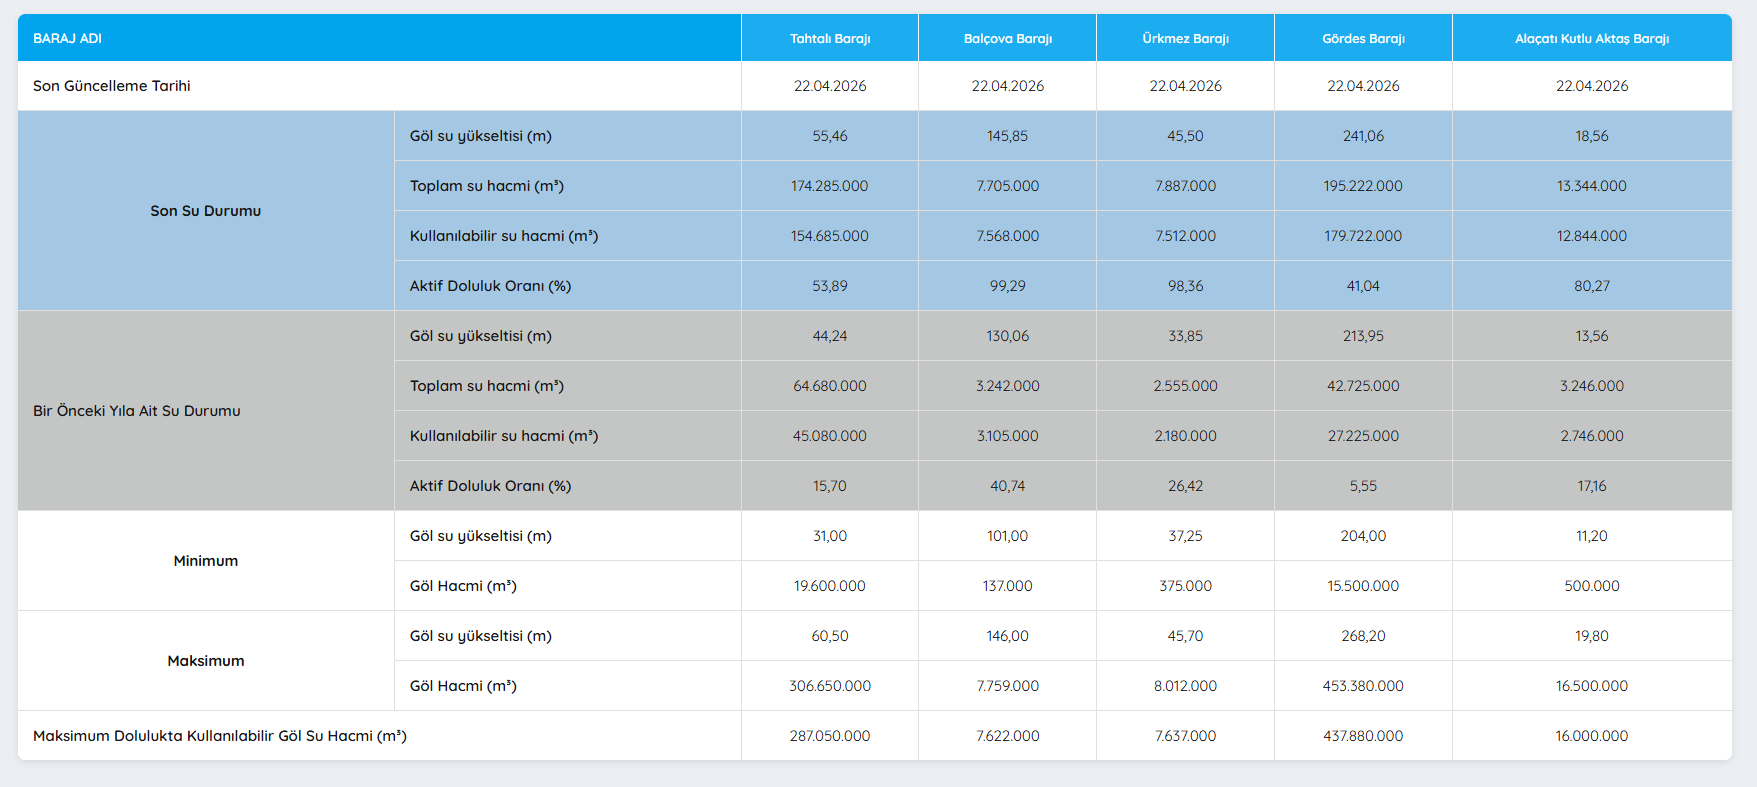1757x787 pixels.
Task: Click the Tahtalı Barajı column header
Action: point(829,39)
